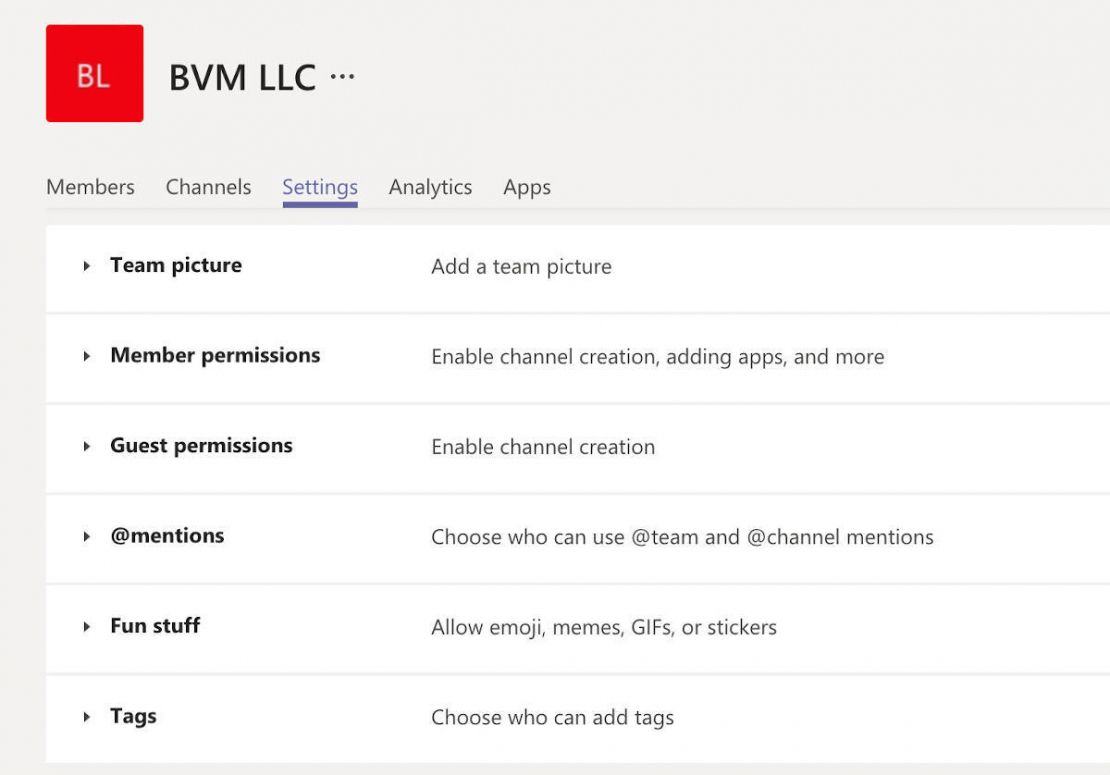Open the Channels tab
The width and height of the screenshot is (1110, 775).
[208, 187]
